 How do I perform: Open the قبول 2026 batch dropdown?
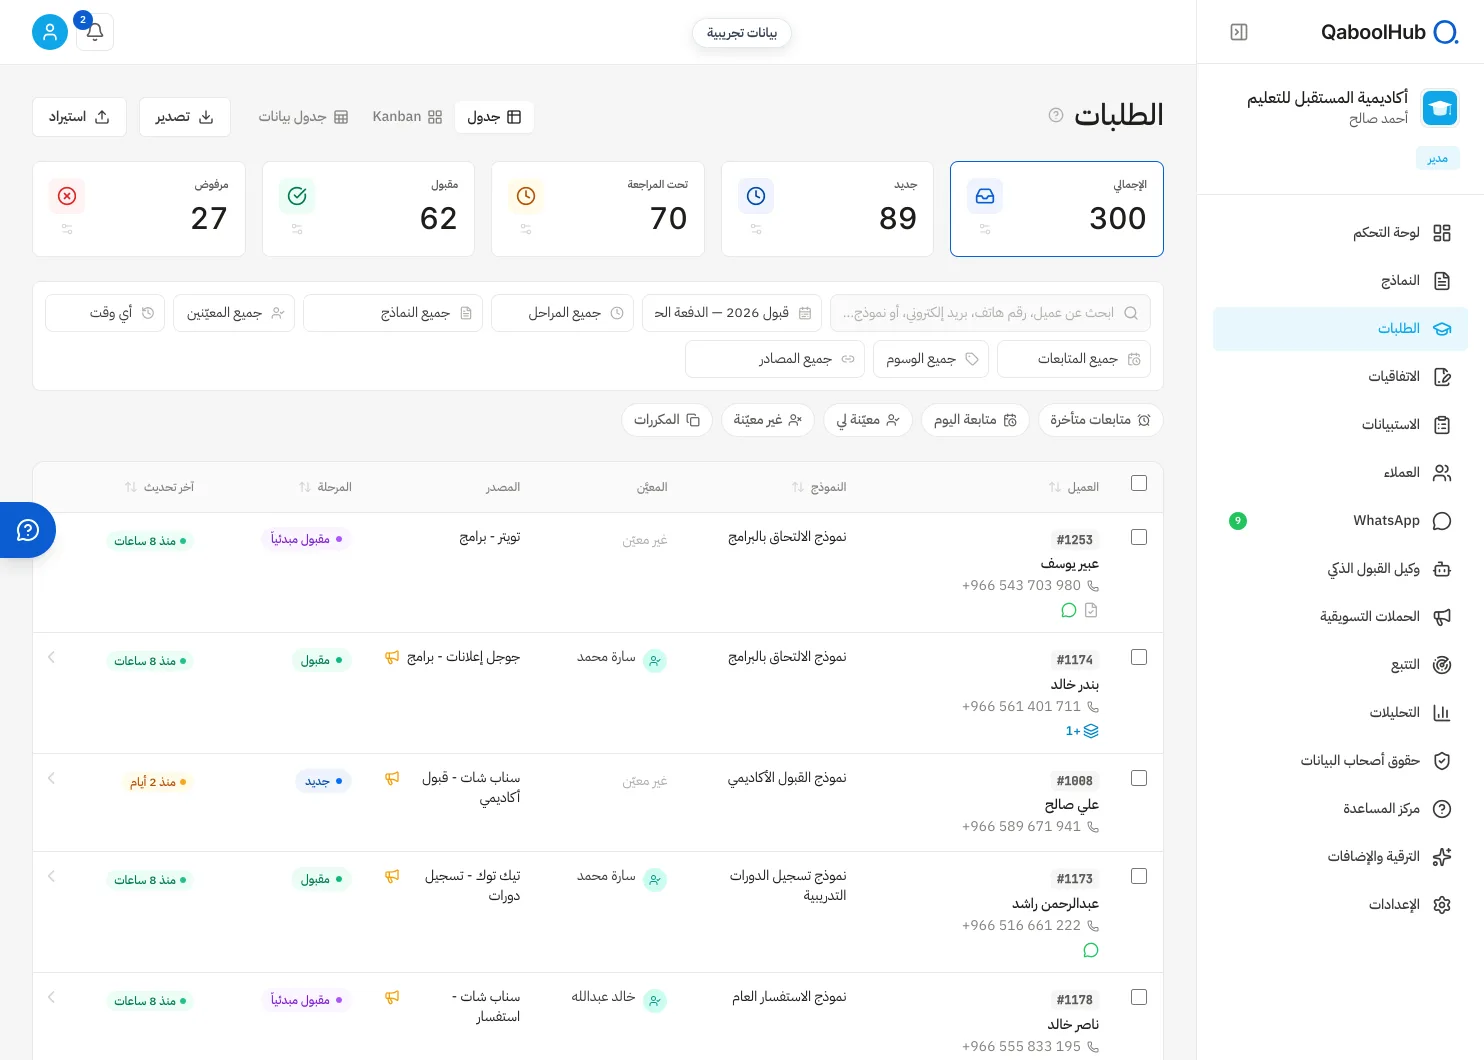click(732, 313)
